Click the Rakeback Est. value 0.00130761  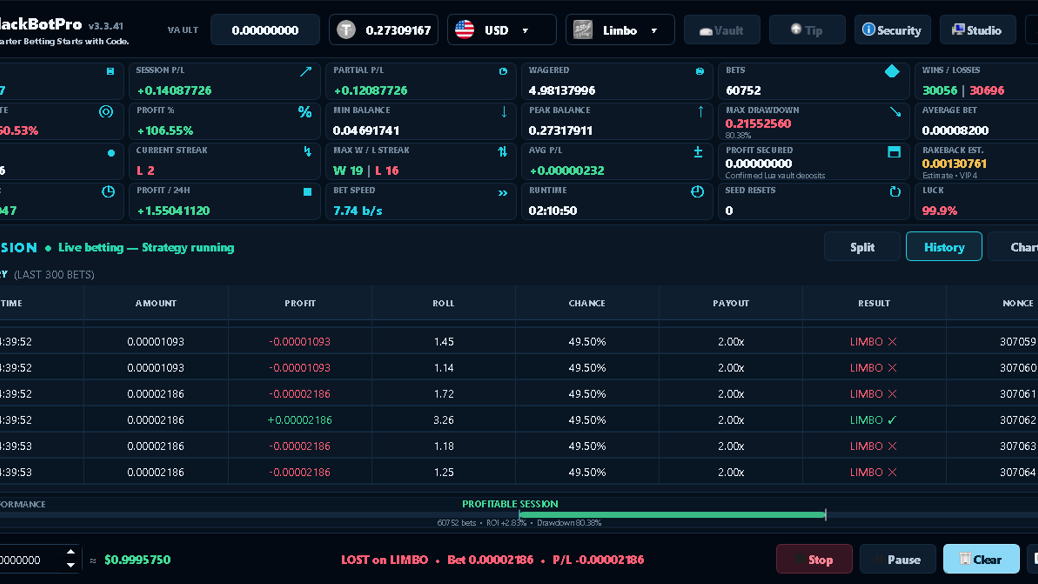click(954, 164)
